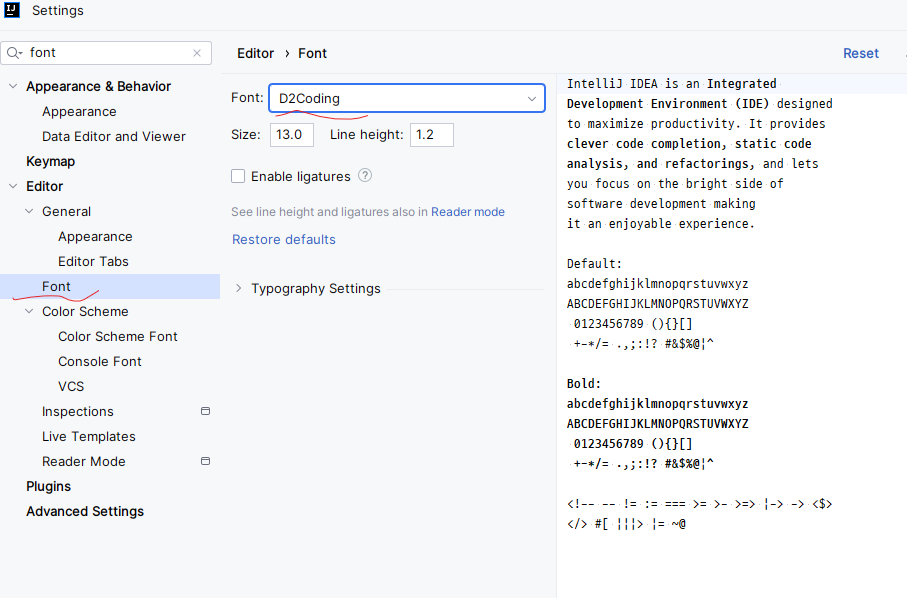This screenshot has height=598, width=907.
Task: Open Console Font settings
Action: (x=99, y=361)
